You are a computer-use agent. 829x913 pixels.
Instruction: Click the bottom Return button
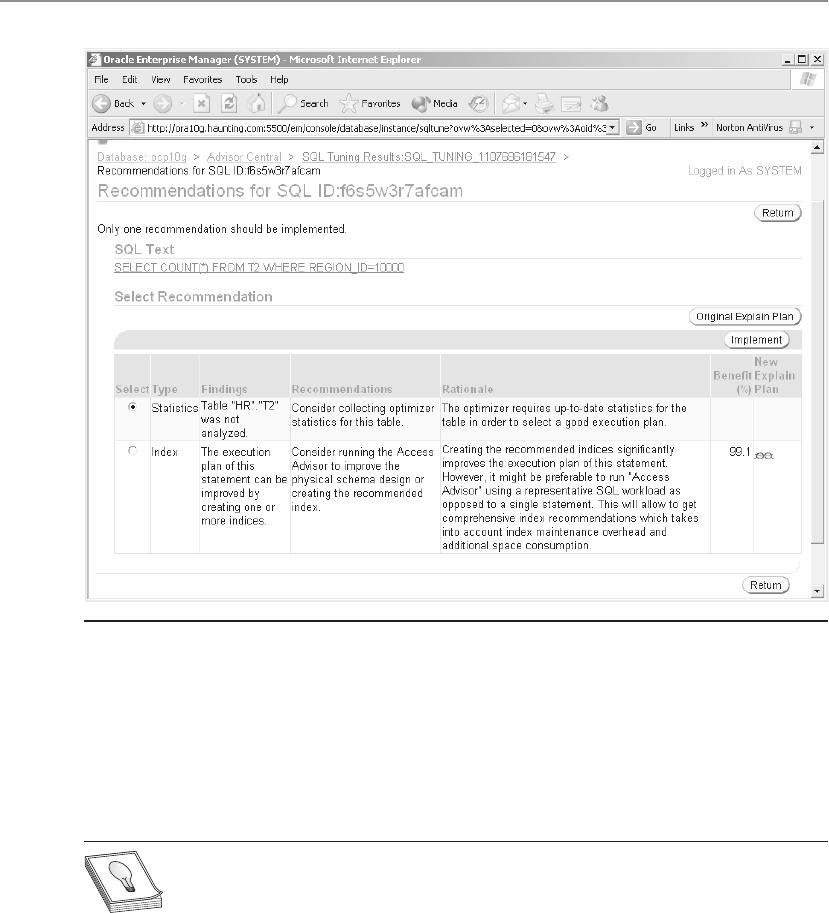(766, 585)
